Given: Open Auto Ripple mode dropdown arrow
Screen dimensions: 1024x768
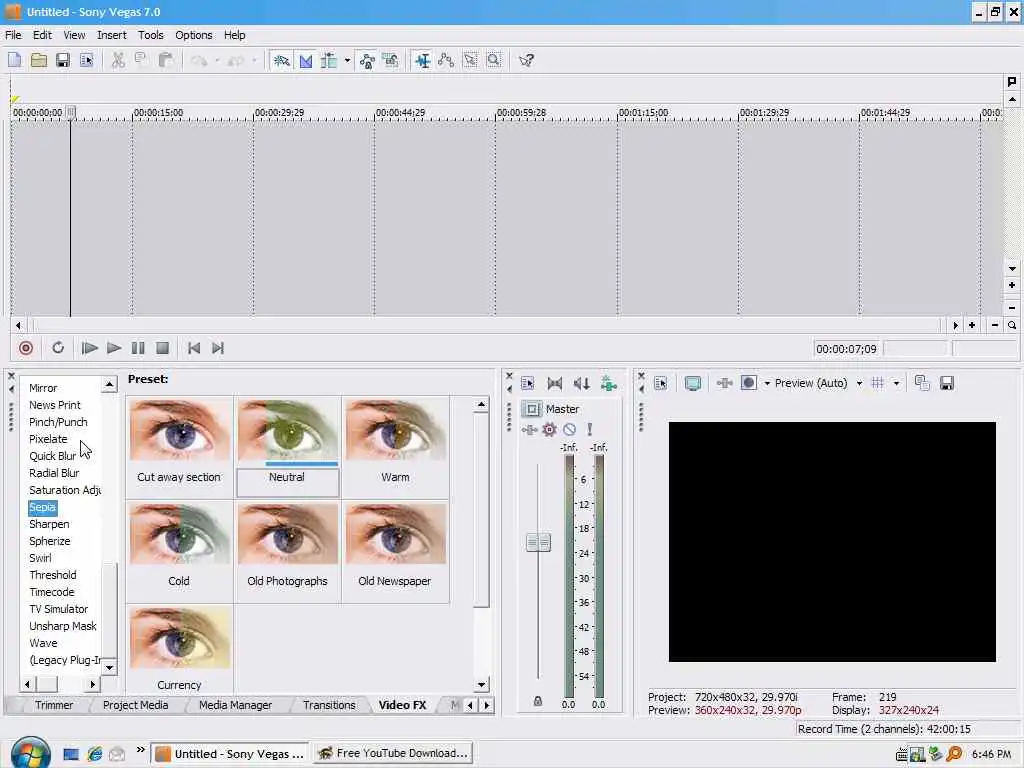Looking at the screenshot, I should 347,61.
